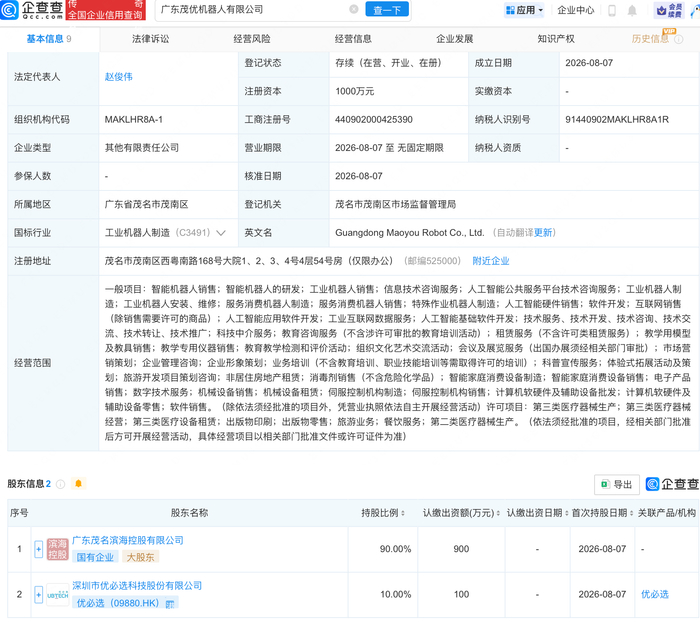This screenshot has height=622, width=700.
Task: Open 深圳市优必选科技股份有限公司 link
Action: [137, 586]
